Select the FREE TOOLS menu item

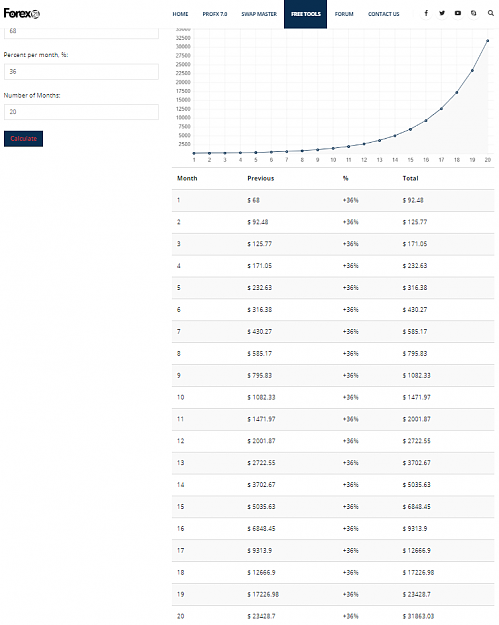point(306,14)
